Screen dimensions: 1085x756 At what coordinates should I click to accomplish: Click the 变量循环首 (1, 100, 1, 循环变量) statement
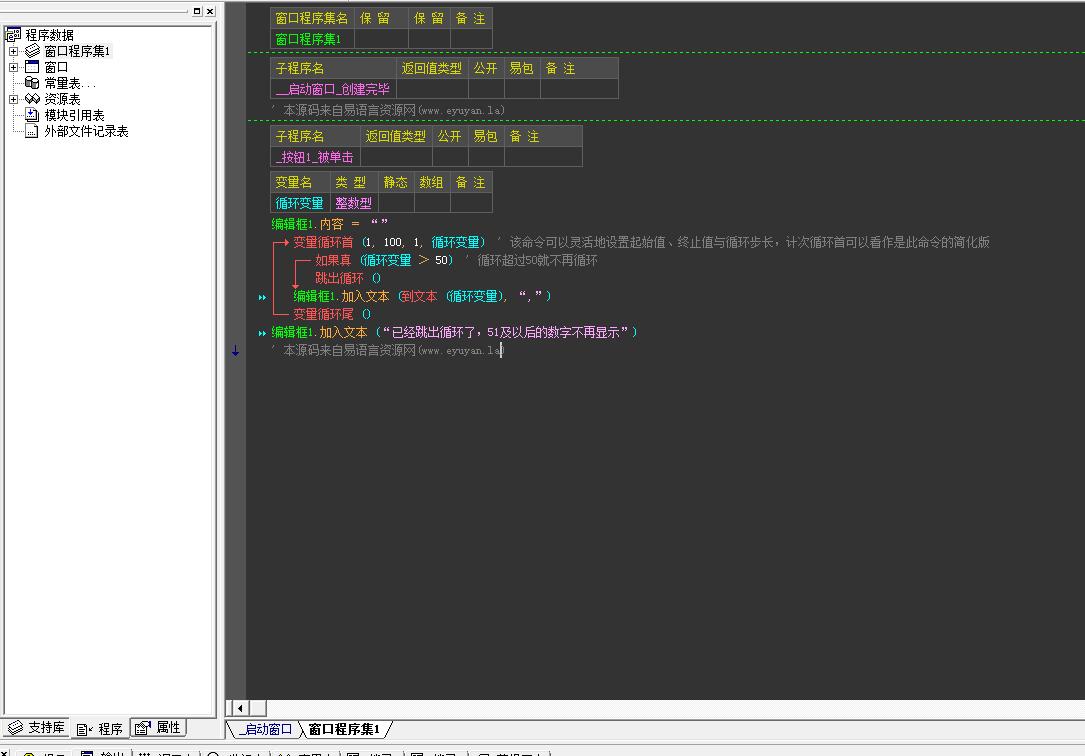(x=390, y=242)
